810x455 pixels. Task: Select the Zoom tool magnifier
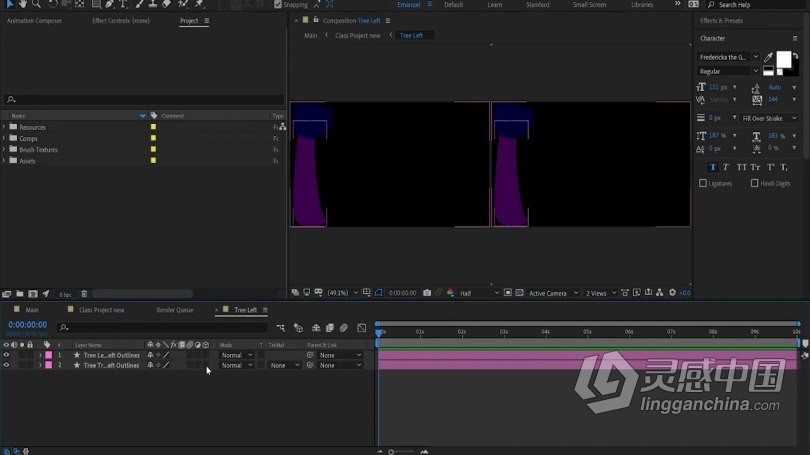coord(36,4)
